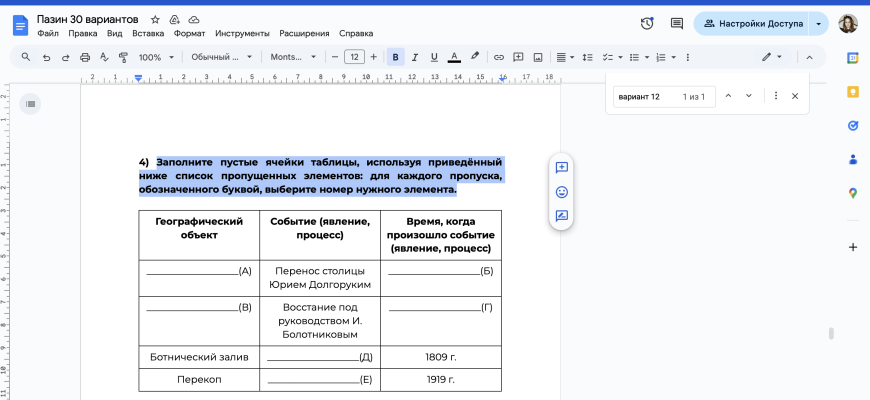This screenshot has height=400, width=870.
Task: Open the Формат menu
Action: pos(189,33)
